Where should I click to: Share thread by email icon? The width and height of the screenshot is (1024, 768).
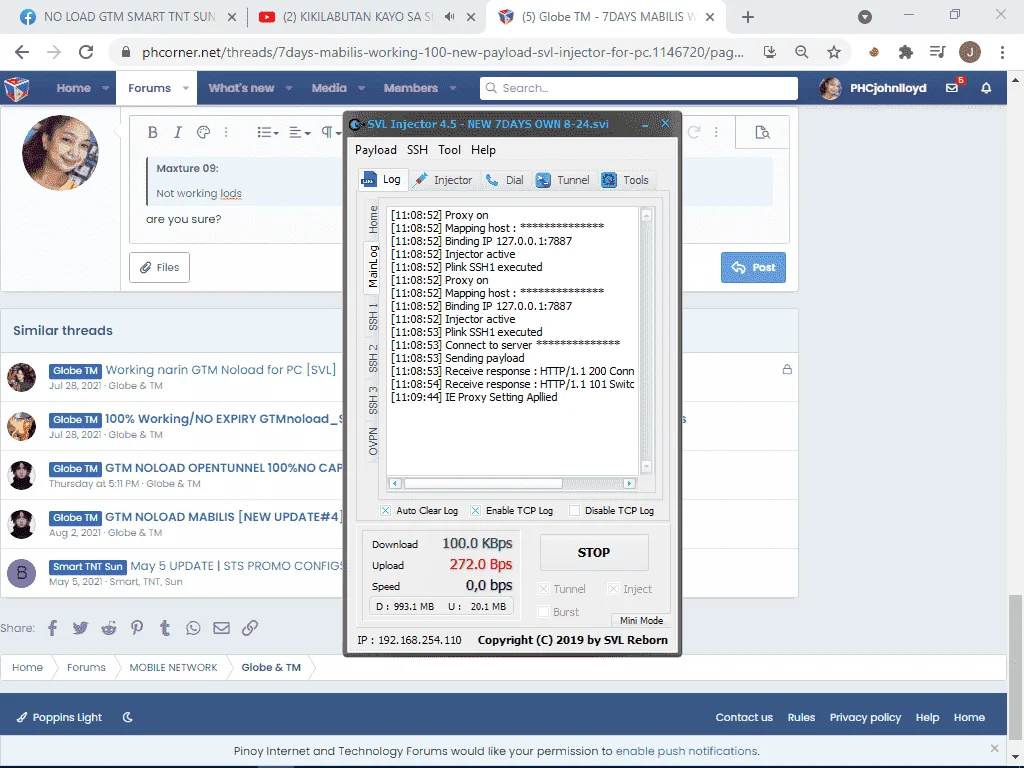[221, 628]
